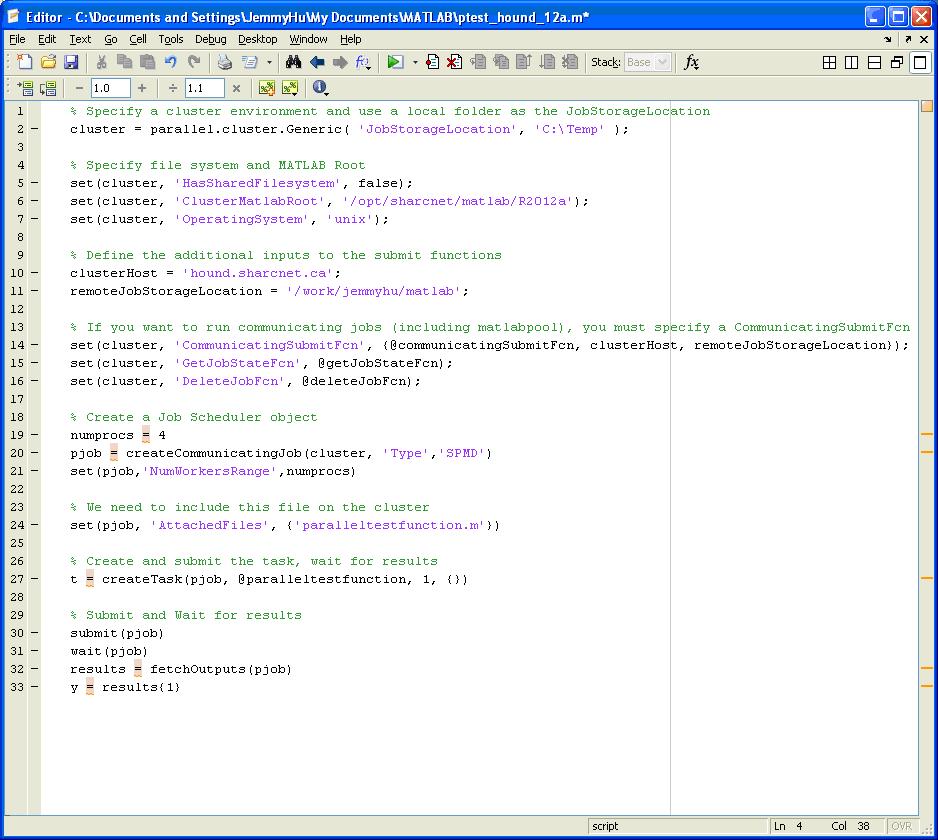Click the 1.0 increment value field

click(110, 88)
